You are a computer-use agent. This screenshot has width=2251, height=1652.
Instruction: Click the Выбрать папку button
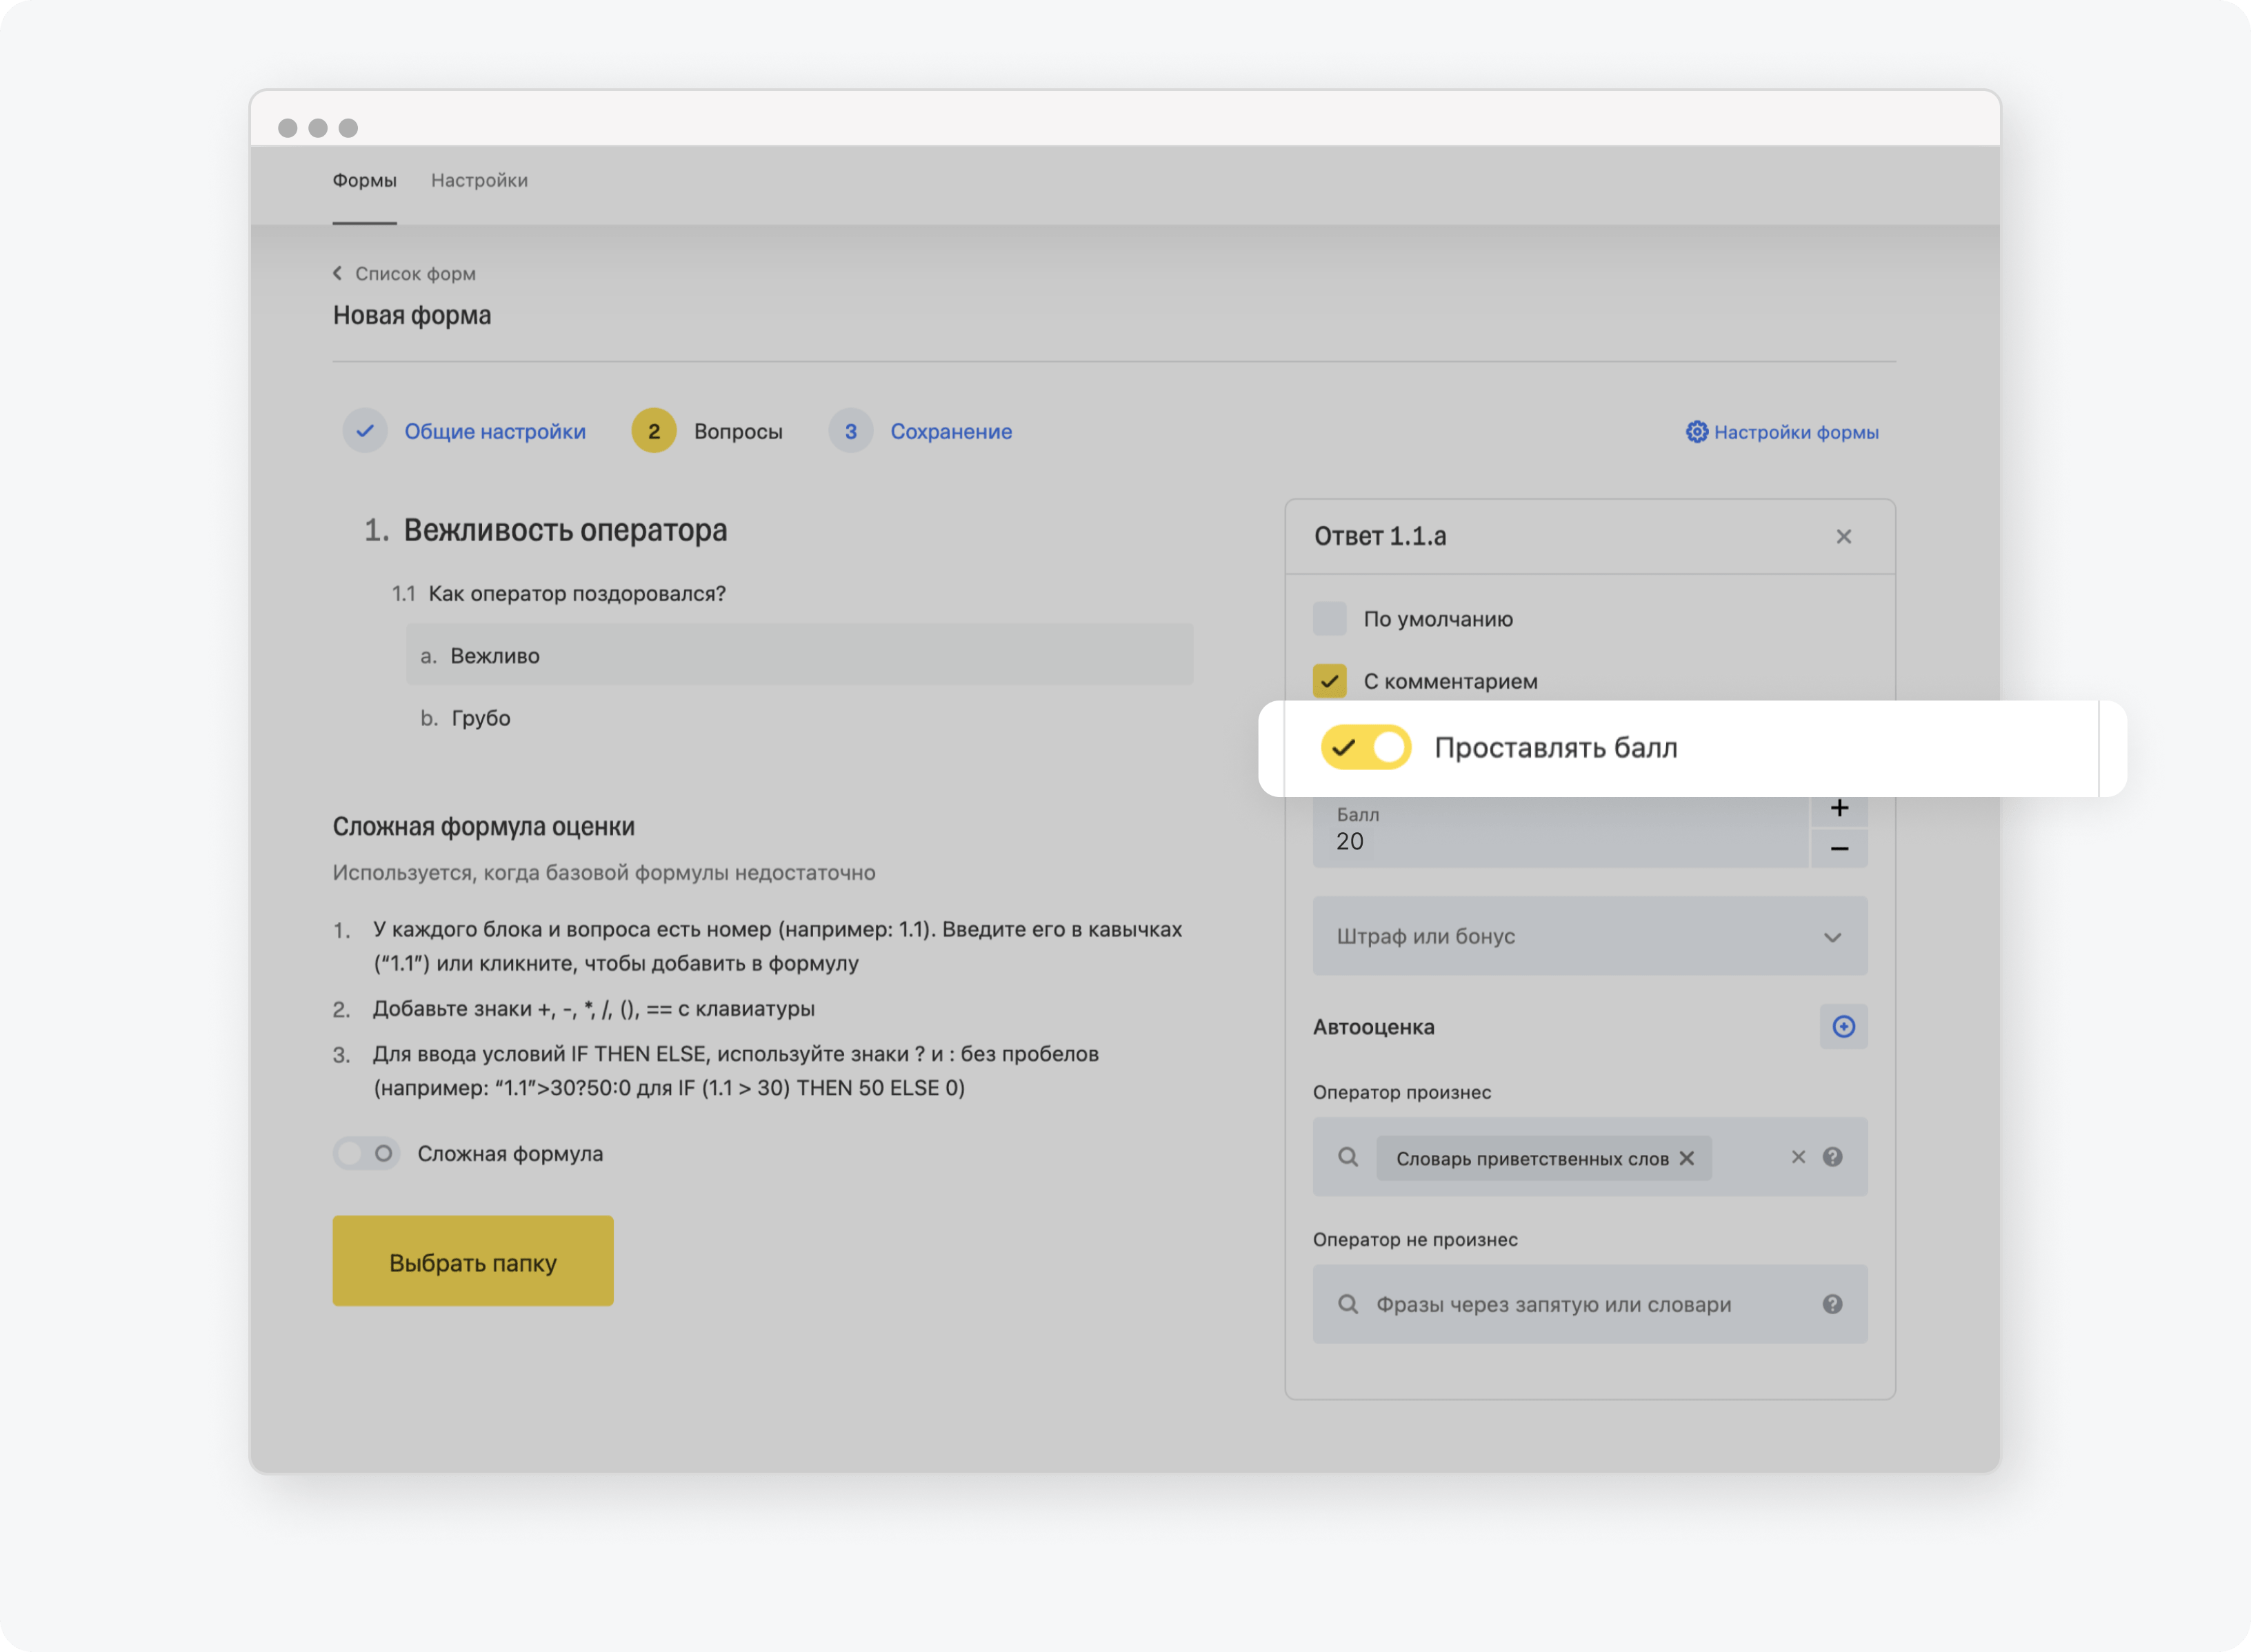[x=473, y=1261]
